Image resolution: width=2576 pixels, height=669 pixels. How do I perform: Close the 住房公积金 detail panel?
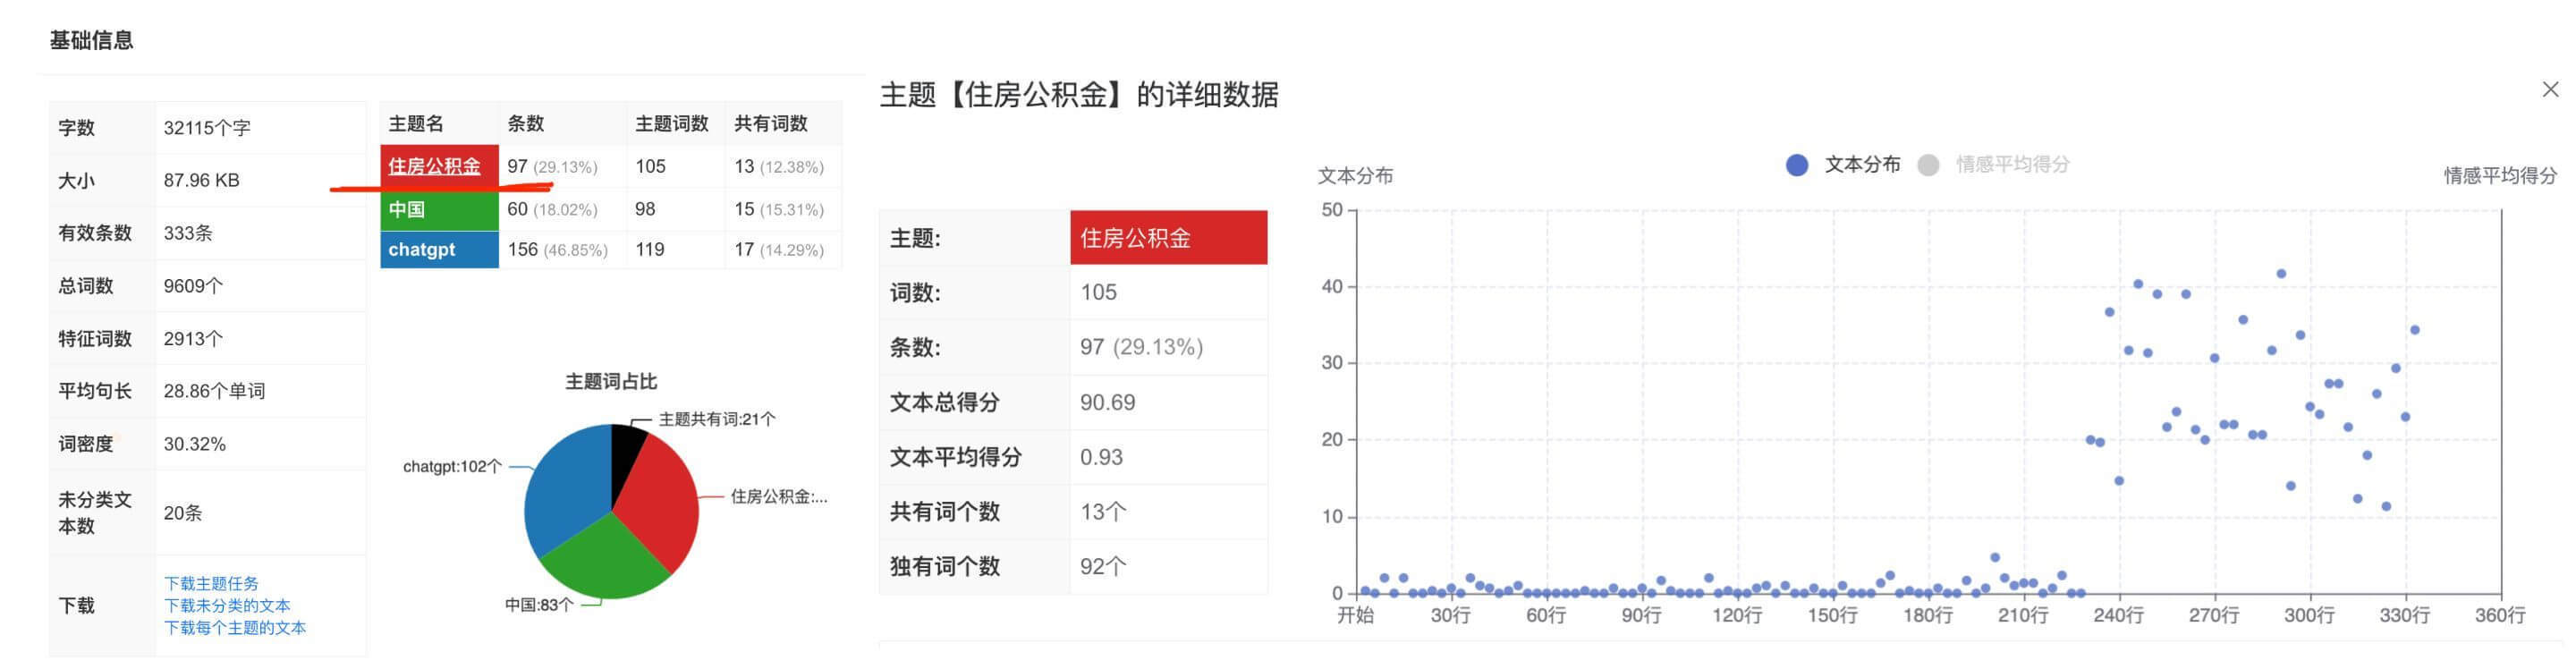(x=2550, y=90)
